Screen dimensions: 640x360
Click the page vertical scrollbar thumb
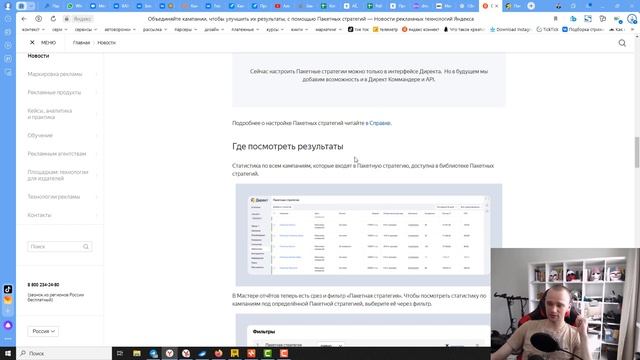[x=637, y=152]
